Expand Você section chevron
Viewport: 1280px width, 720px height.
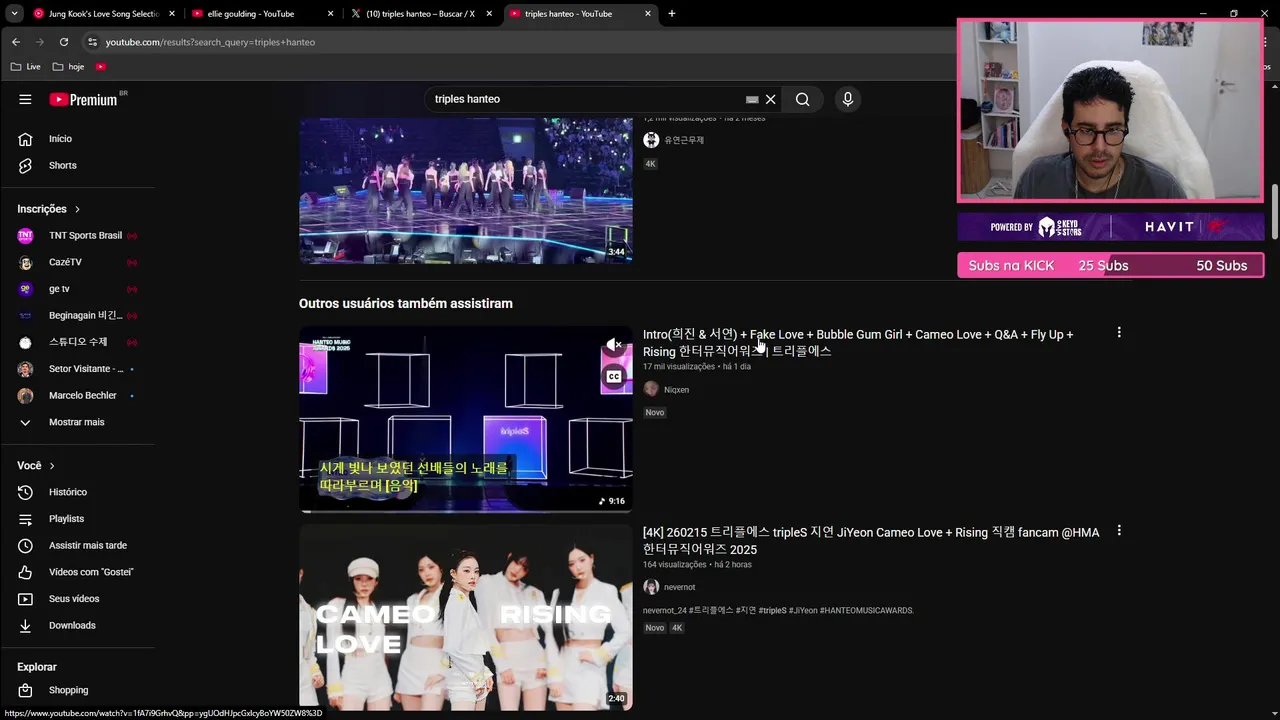[52, 466]
